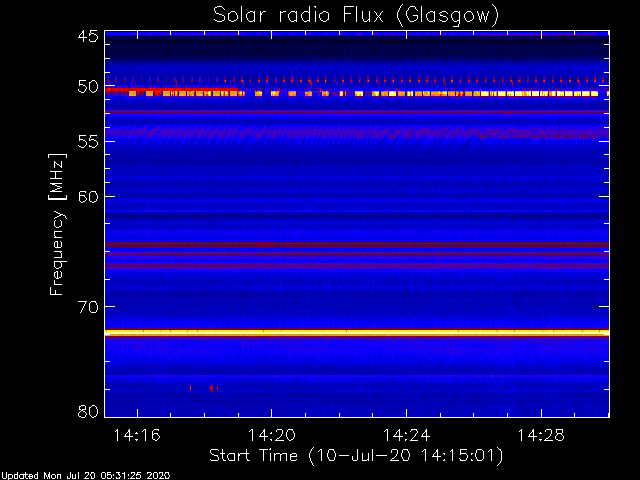Click the "Updated Mon Jul 20 05:31:25 2020" timestamp

[x=85, y=476]
